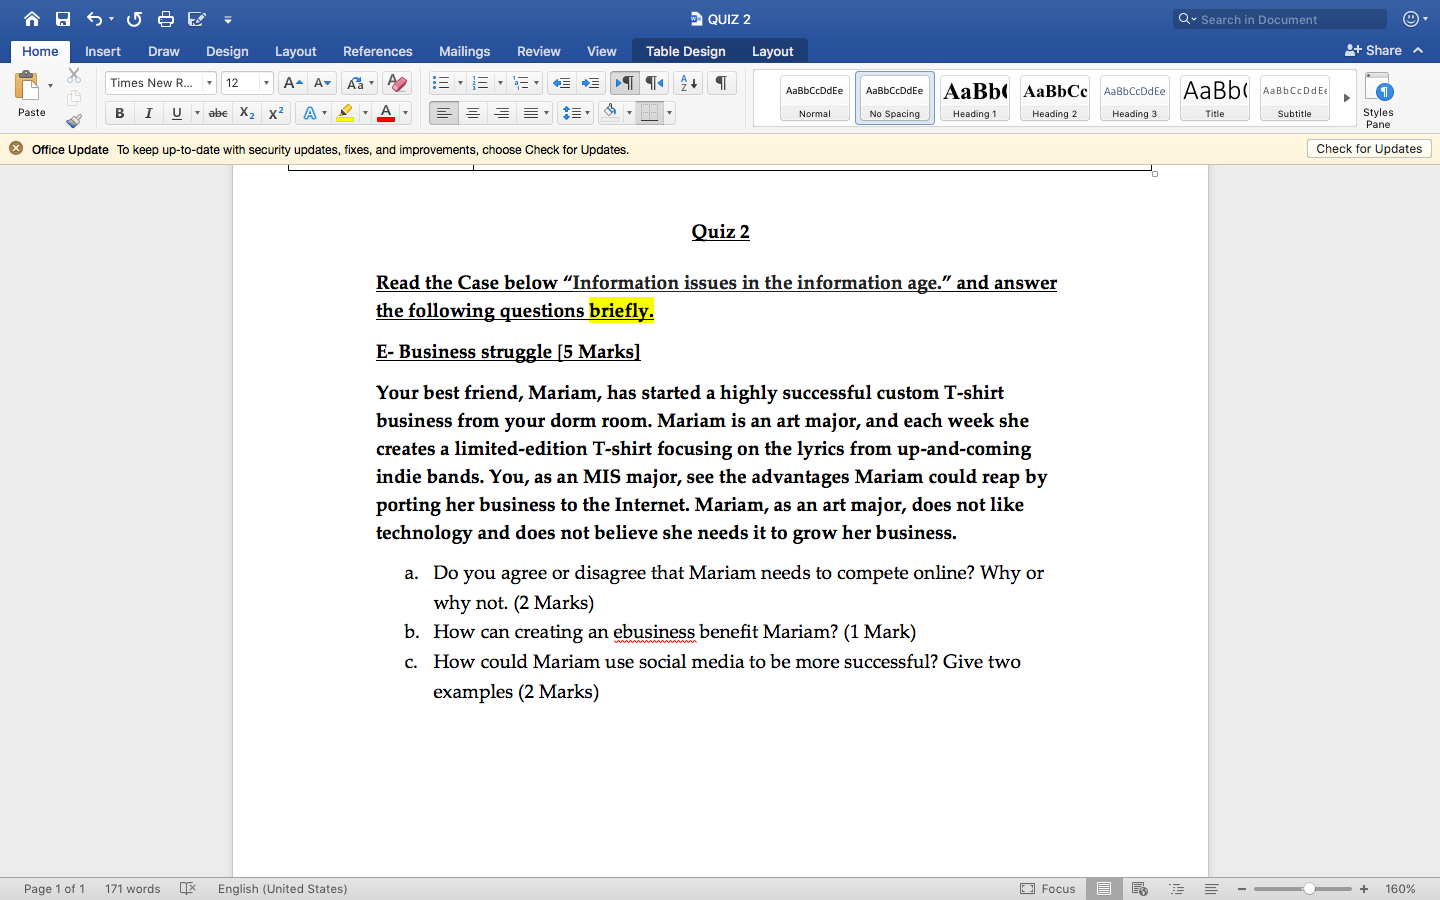Save the document with the floppy icon

click(63, 19)
